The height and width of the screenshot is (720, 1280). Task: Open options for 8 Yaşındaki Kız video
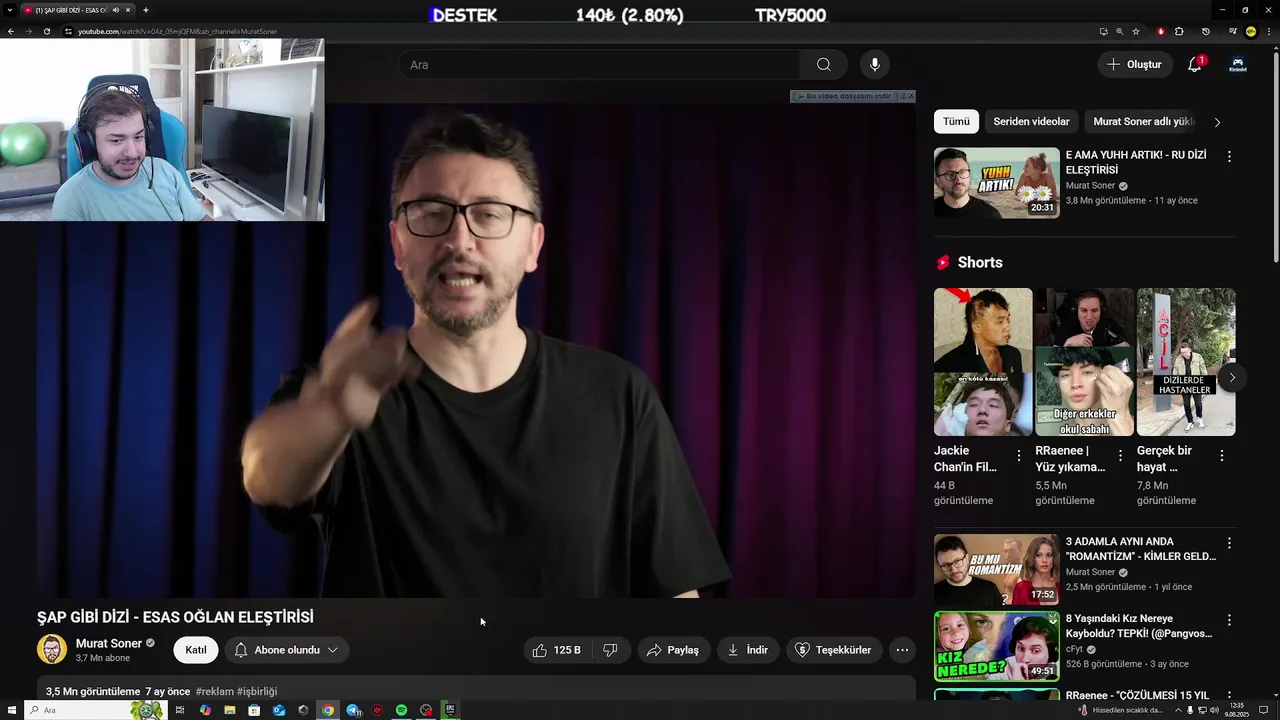click(1229, 620)
